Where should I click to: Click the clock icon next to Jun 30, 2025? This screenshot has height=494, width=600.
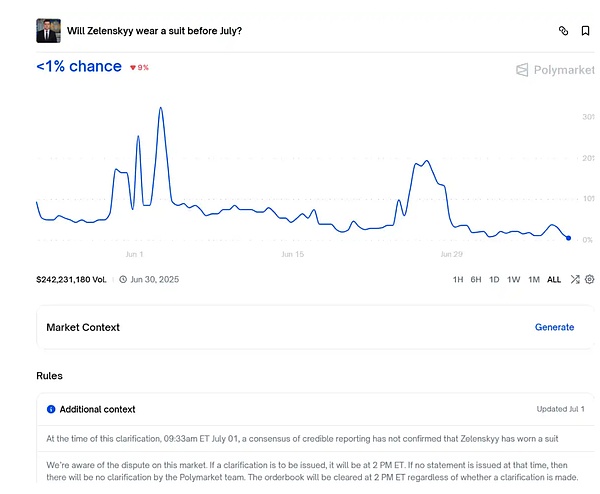(123, 279)
